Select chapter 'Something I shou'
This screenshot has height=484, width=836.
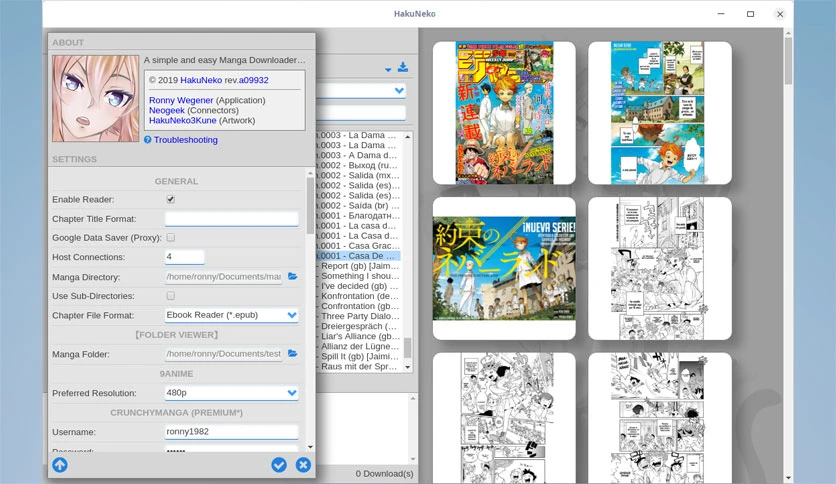[x=358, y=276]
